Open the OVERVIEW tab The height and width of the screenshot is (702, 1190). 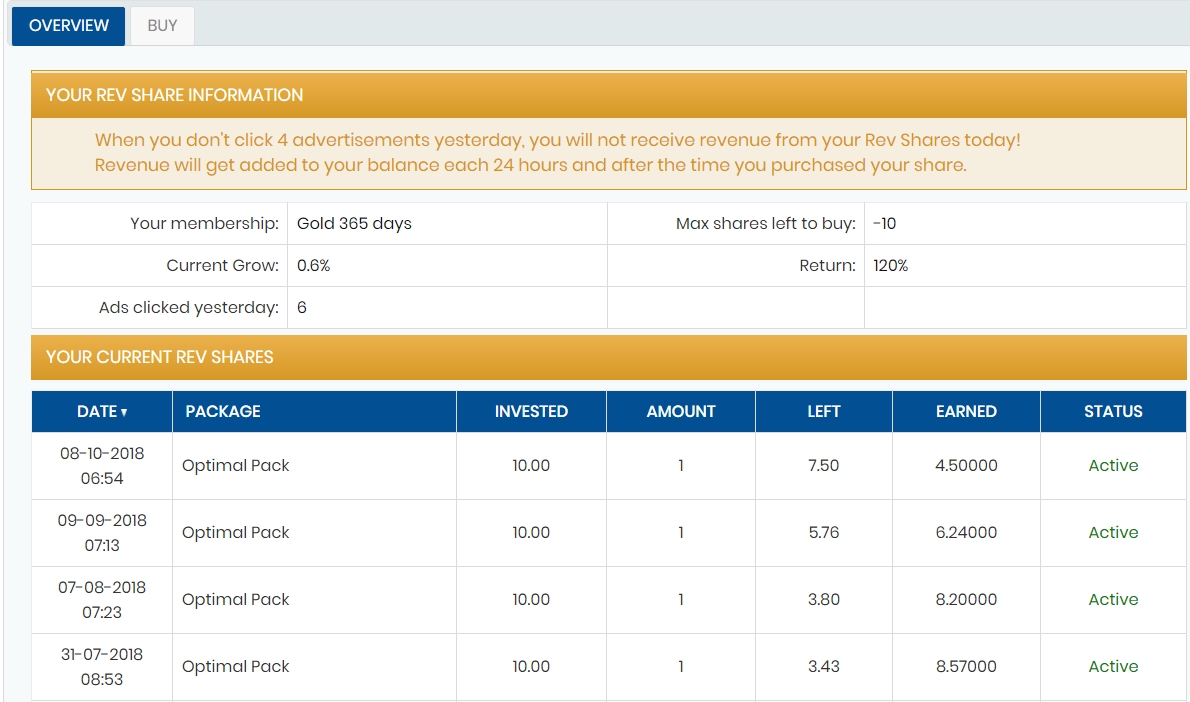[68, 26]
